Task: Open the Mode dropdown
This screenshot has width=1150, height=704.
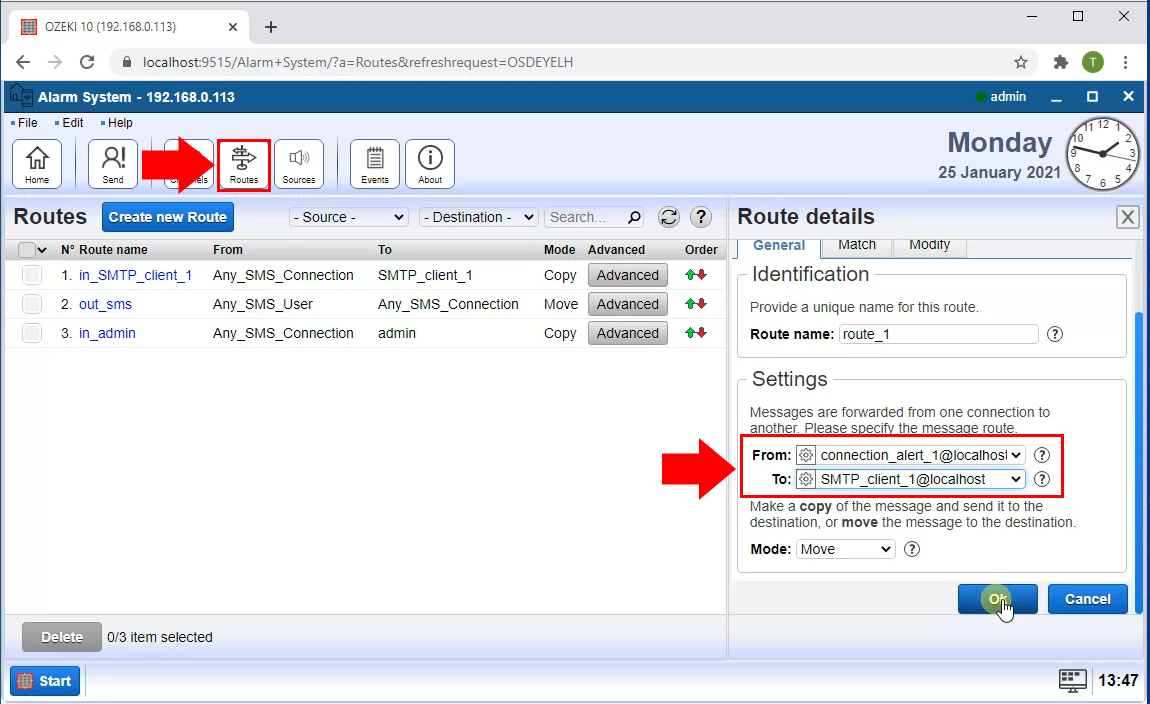Action: pos(846,549)
